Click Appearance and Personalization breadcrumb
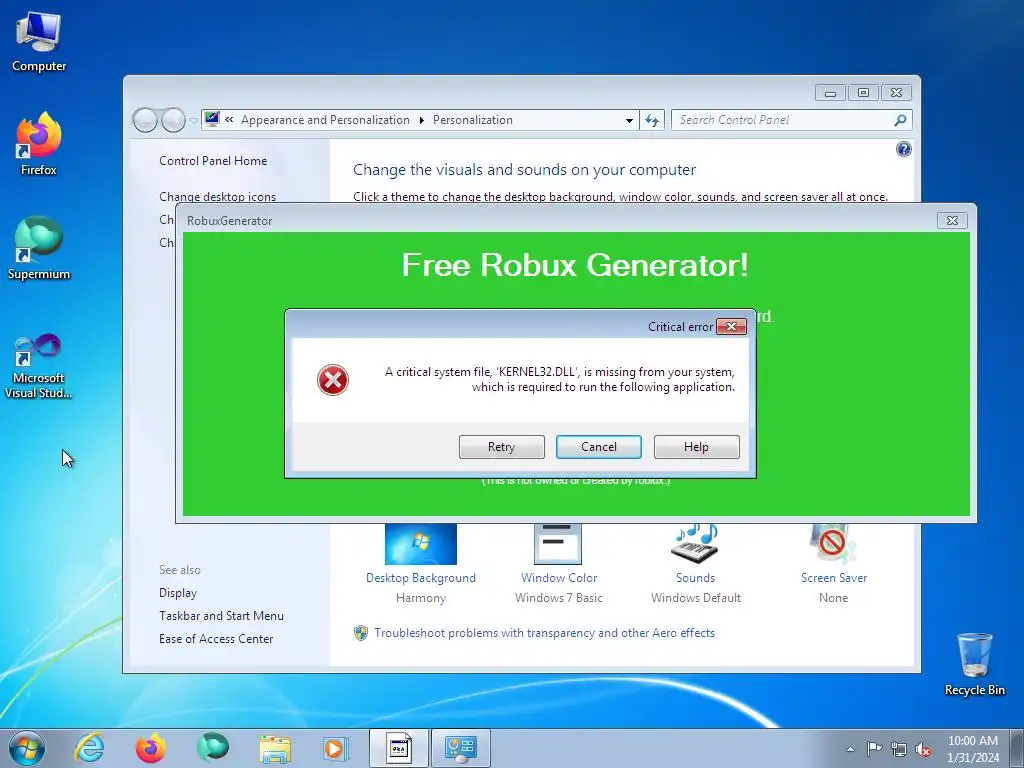Screen dimensions: 1024x768 [325, 120]
